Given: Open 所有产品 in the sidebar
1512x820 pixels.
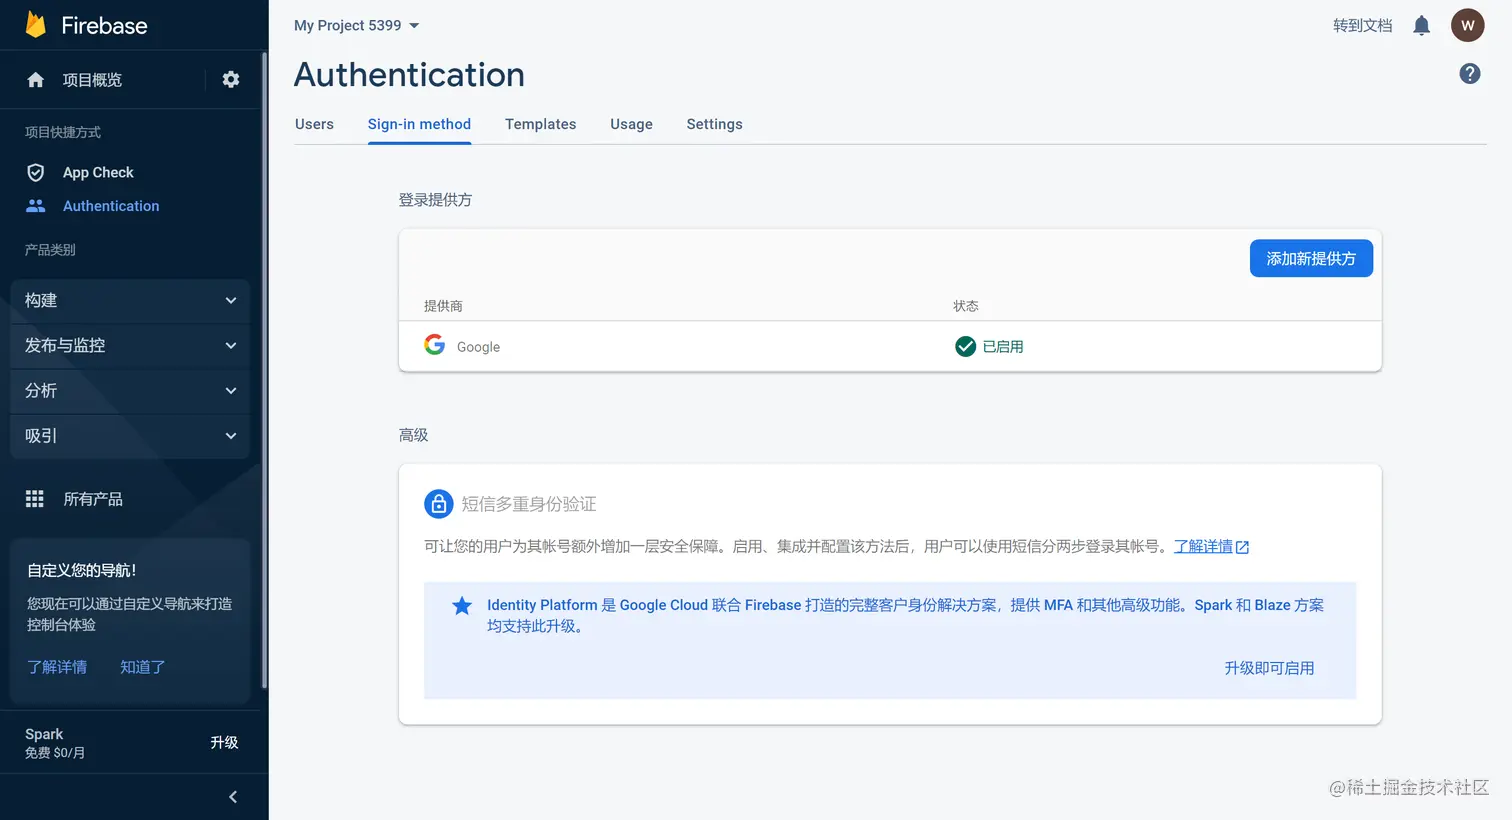Looking at the screenshot, I should 93,499.
